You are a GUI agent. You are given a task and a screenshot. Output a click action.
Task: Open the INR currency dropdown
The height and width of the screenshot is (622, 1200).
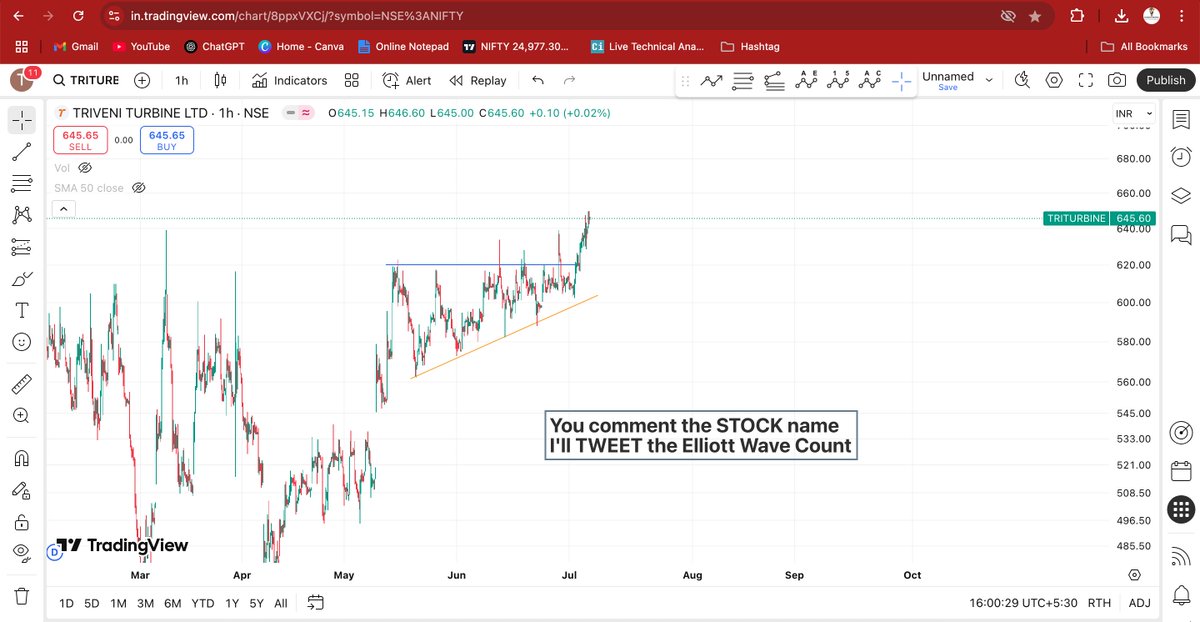[1134, 113]
